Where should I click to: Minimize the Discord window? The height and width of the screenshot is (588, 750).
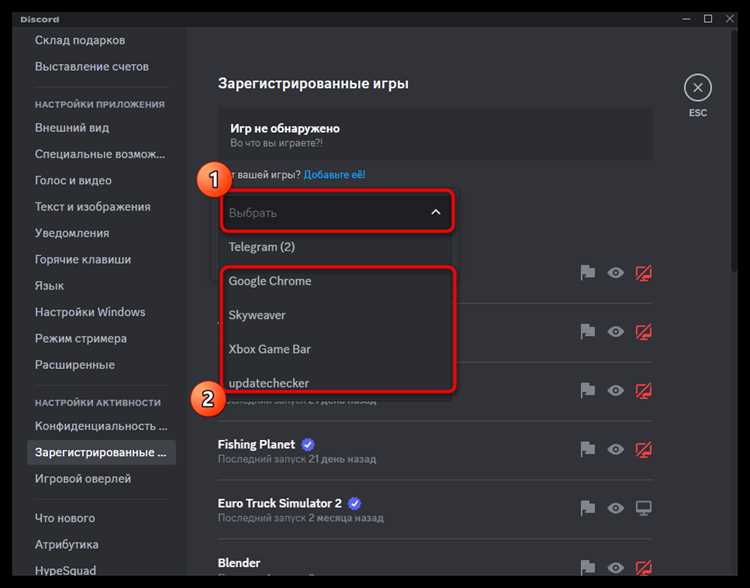[x=686, y=19]
